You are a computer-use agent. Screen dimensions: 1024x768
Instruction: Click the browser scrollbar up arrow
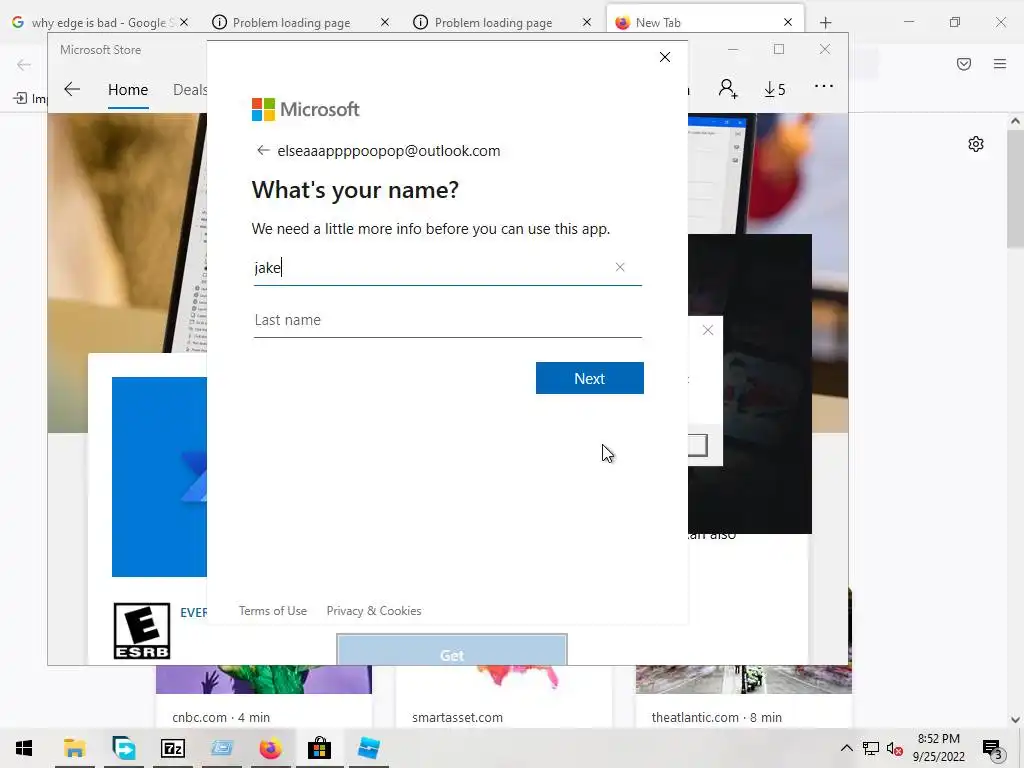(x=1015, y=121)
